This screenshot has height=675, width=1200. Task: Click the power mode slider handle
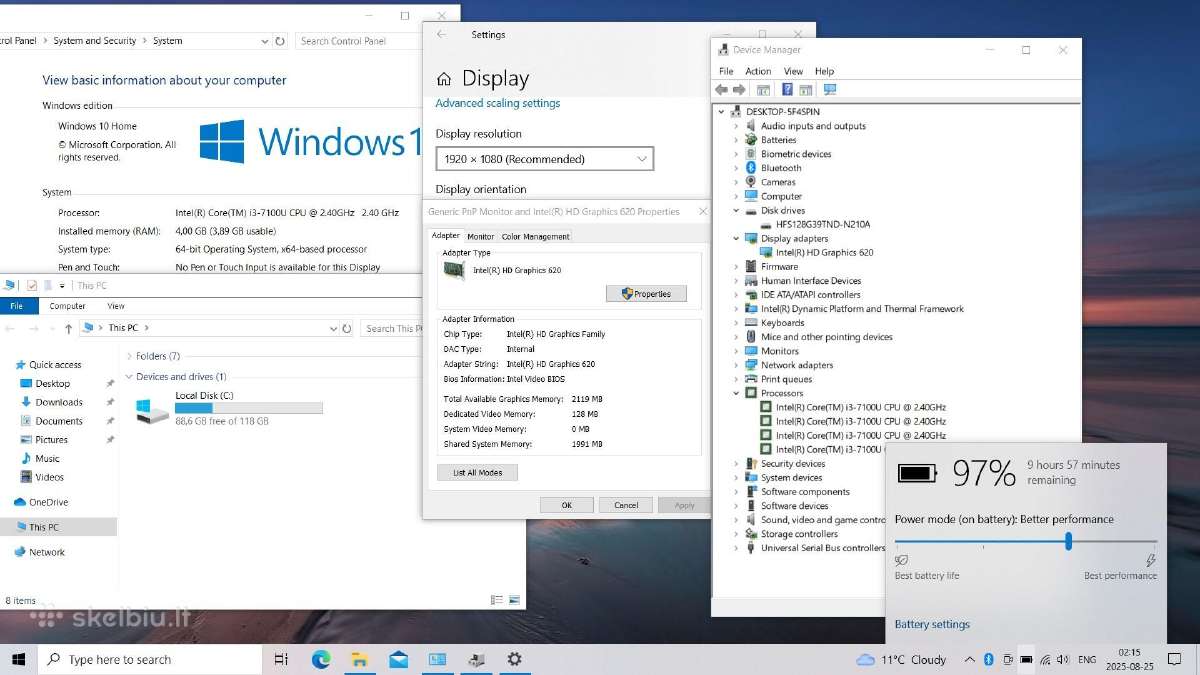(x=1069, y=541)
